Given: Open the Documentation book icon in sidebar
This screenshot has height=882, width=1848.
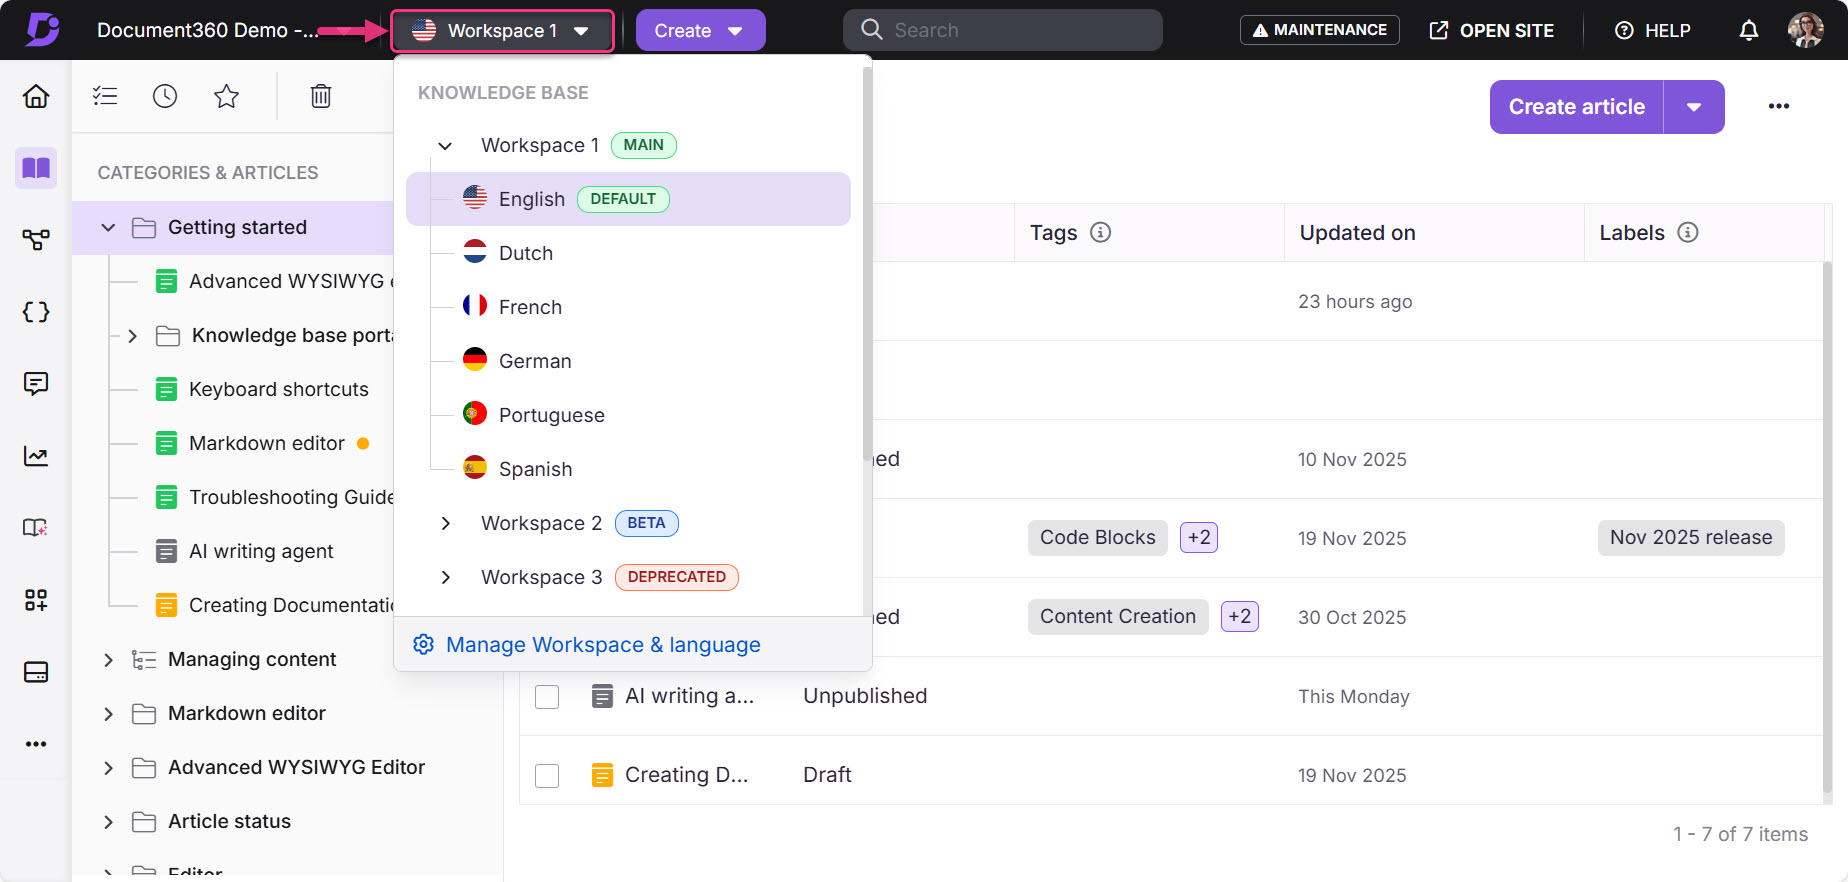Looking at the screenshot, I should click(36, 168).
